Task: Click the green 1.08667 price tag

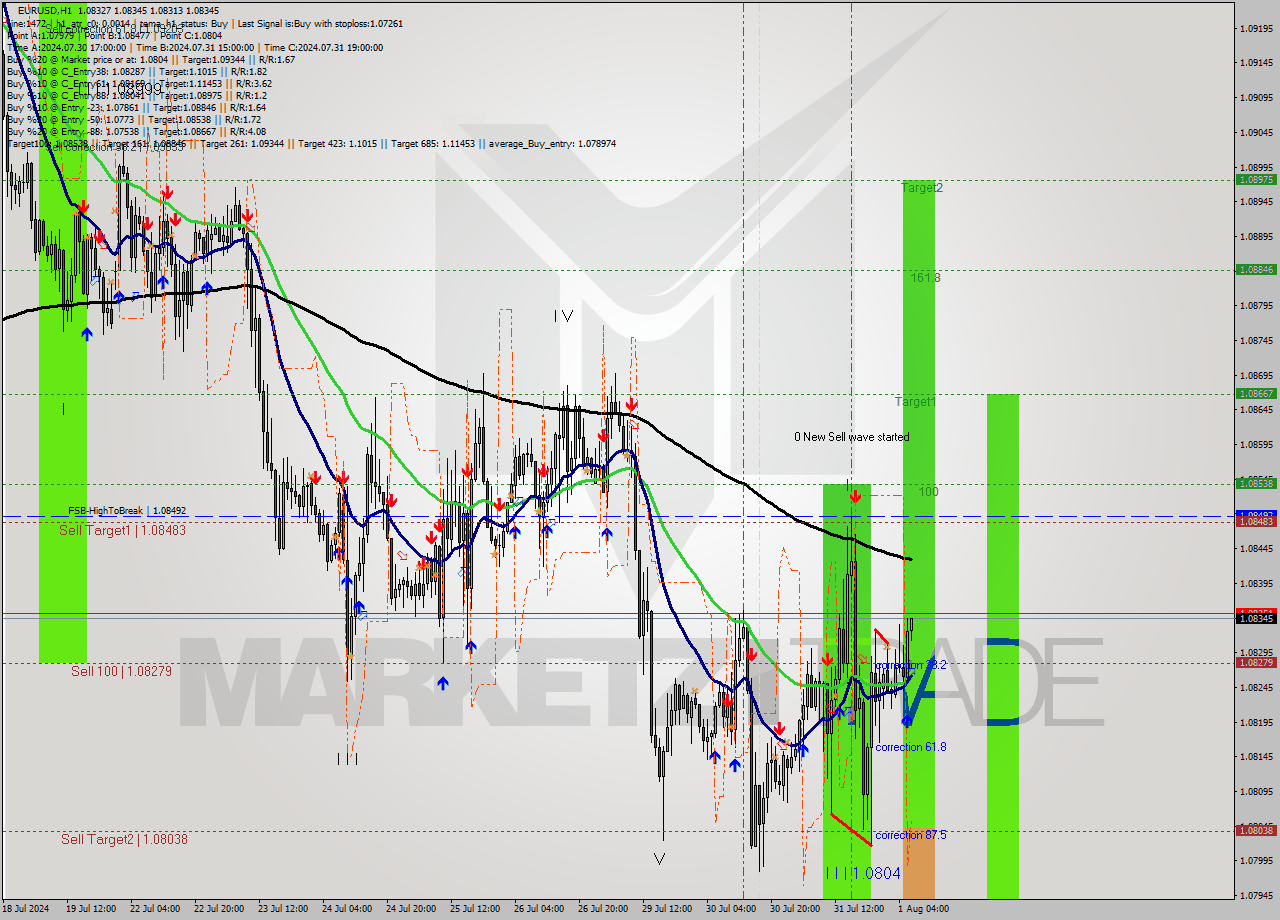Action: (x=1256, y=393)
